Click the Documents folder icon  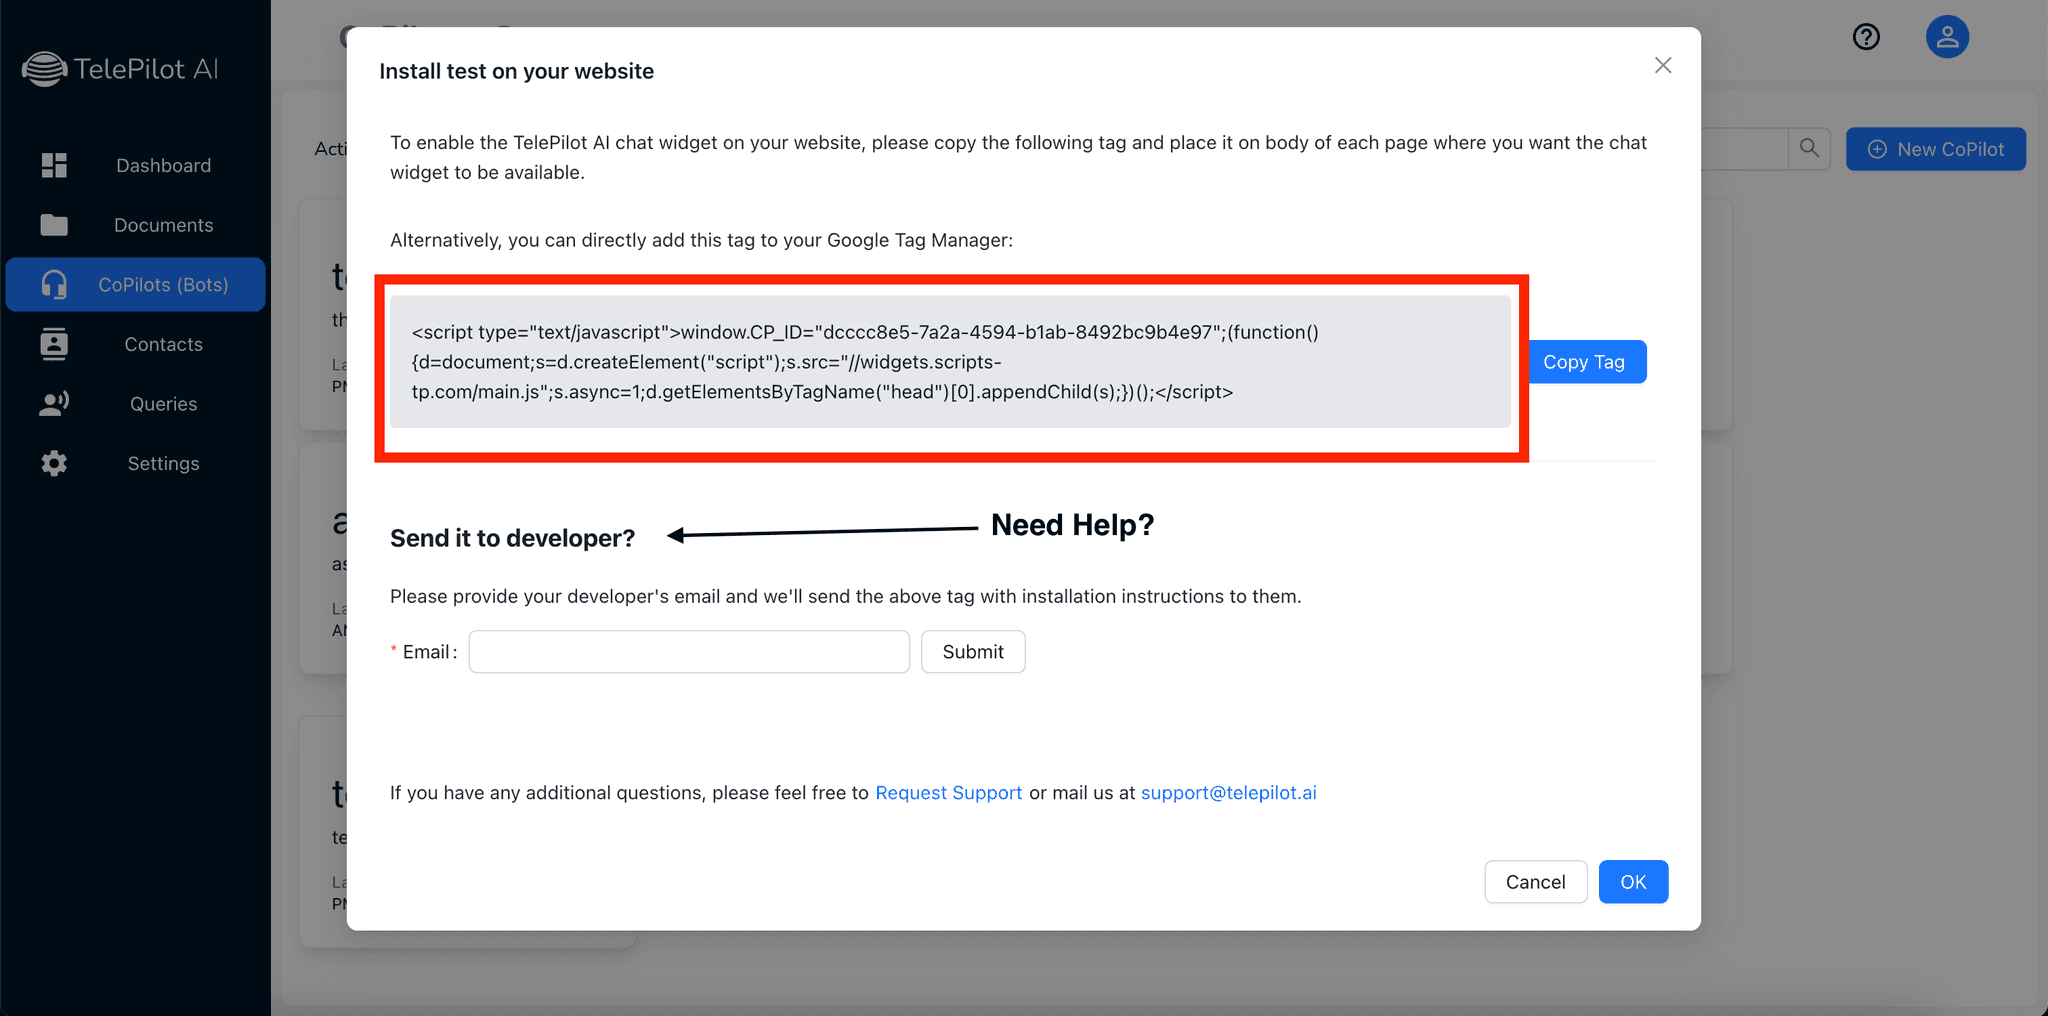pyautogui.click(x=54, y=225)
